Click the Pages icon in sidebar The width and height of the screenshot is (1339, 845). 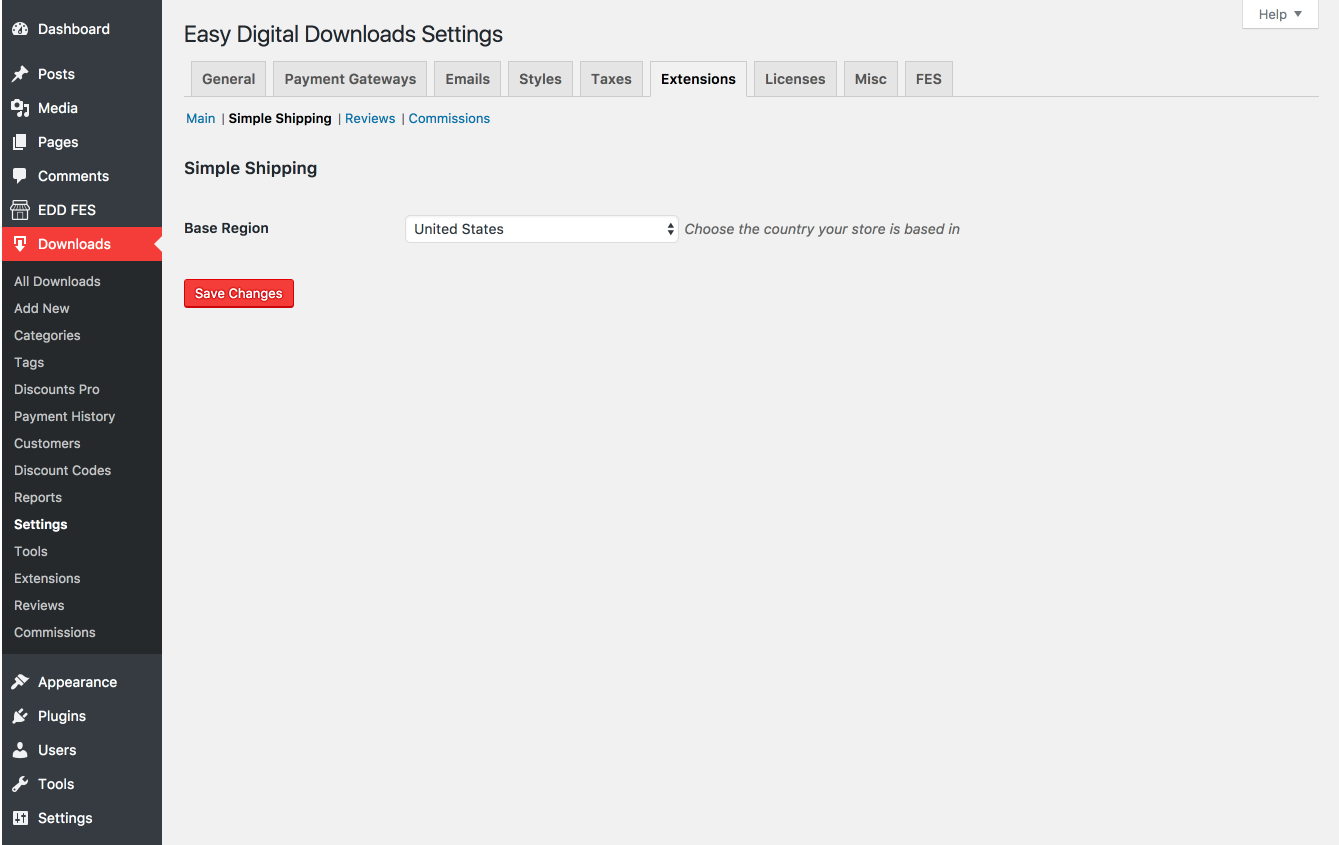(x=20, y=142)
